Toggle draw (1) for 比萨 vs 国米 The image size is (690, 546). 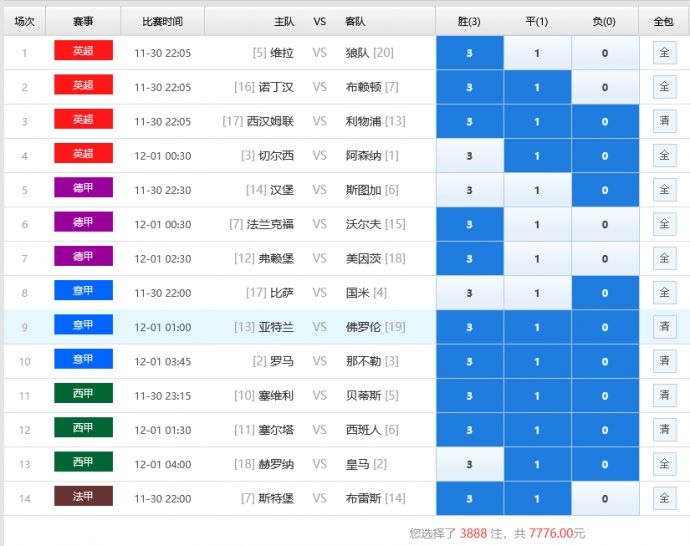coord(537,293)
